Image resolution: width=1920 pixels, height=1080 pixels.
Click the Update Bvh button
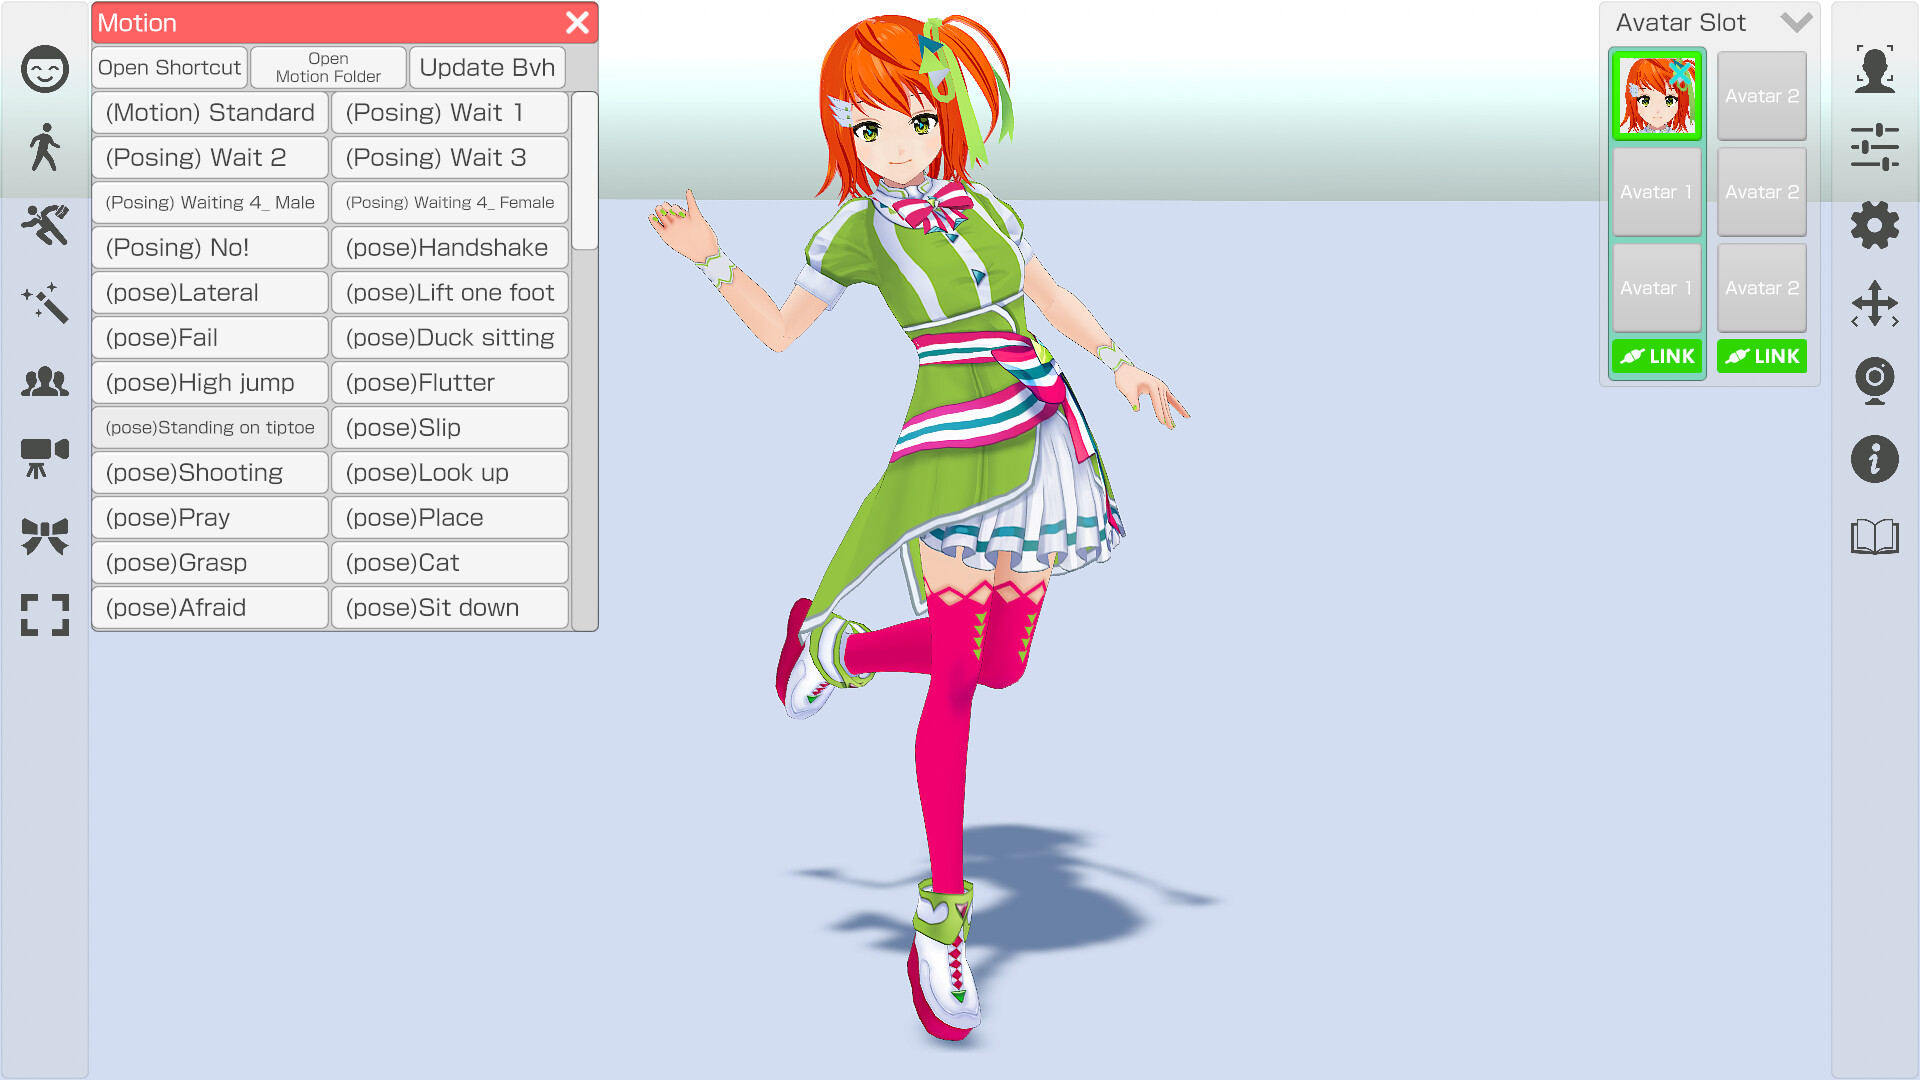pos(487,67)
